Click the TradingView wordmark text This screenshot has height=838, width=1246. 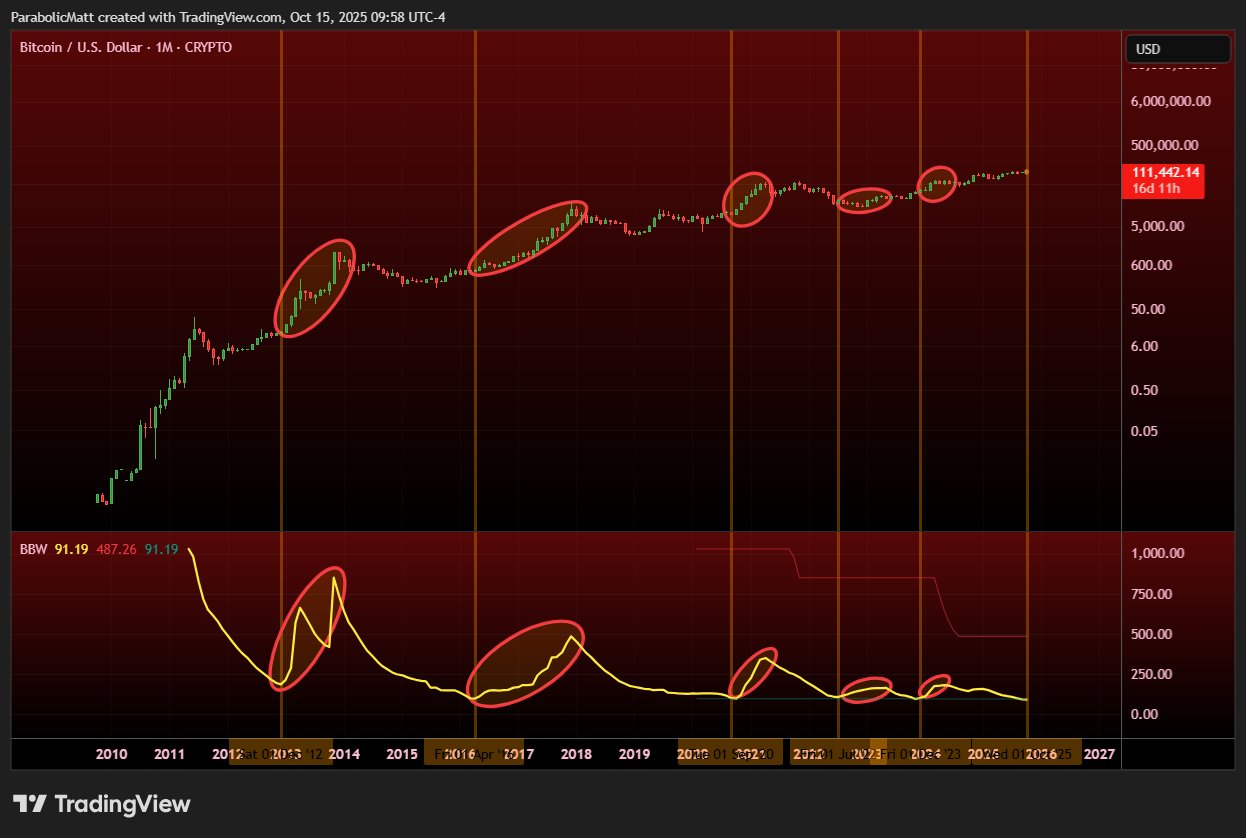(122, 804)
